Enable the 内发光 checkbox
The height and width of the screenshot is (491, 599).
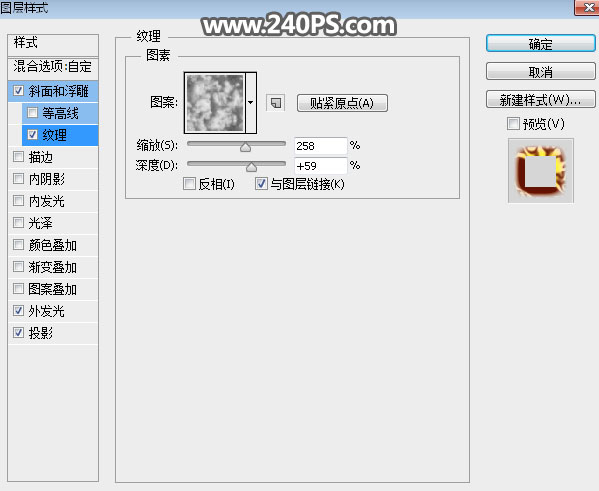[x=18, y=201]
